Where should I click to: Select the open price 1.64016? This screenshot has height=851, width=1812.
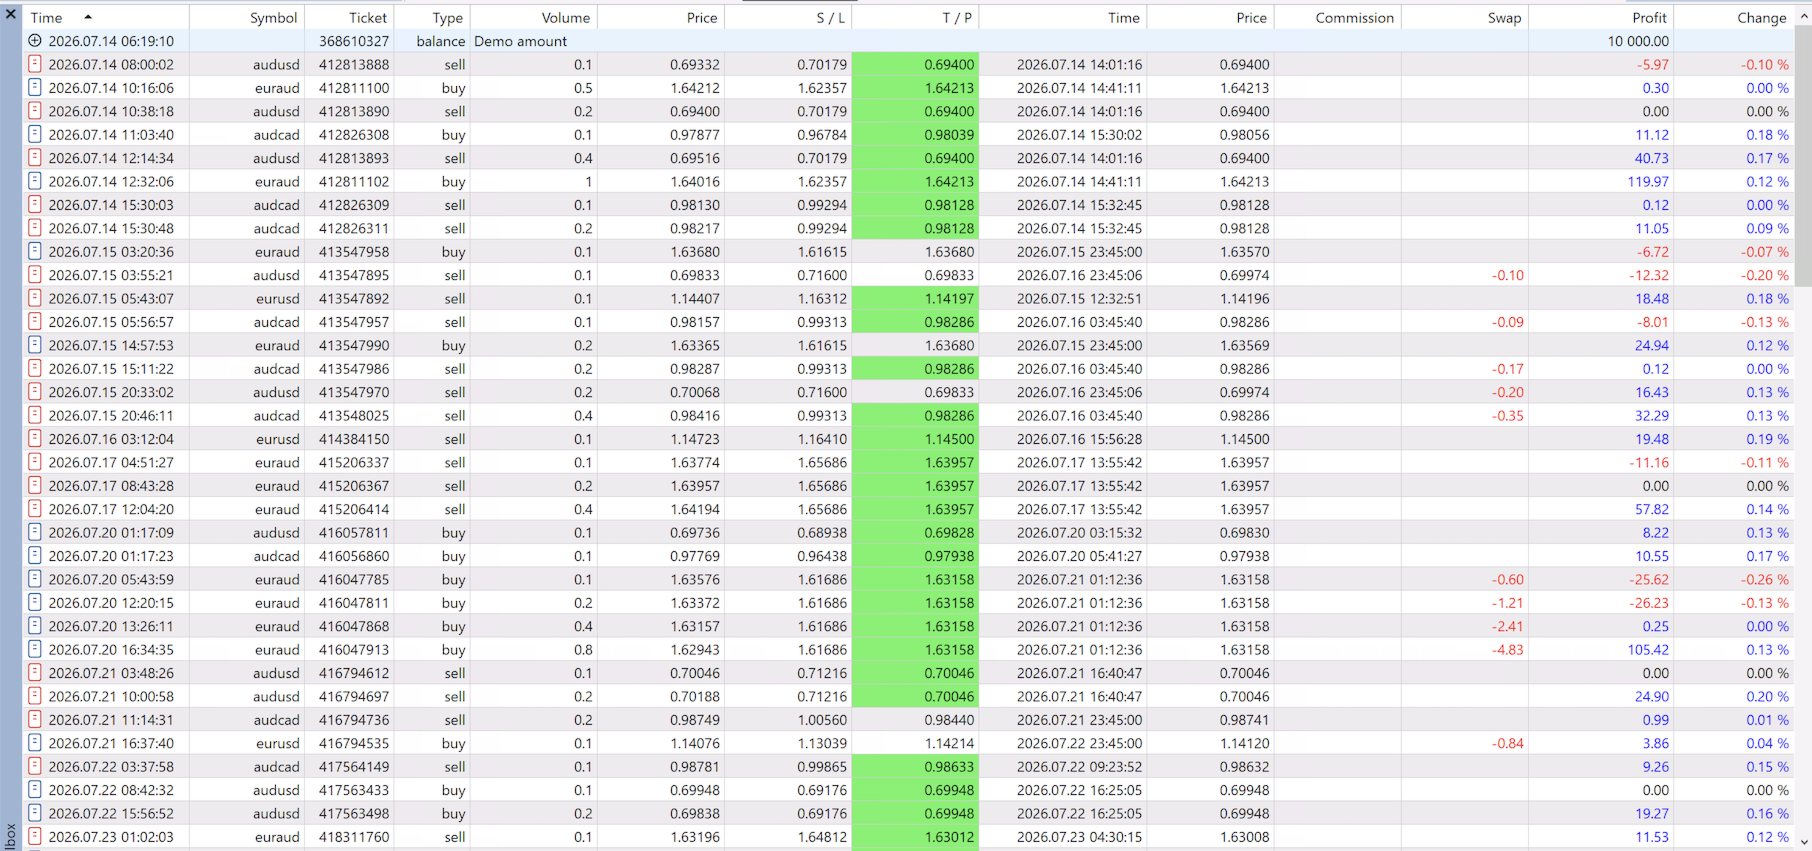(694, 181)
